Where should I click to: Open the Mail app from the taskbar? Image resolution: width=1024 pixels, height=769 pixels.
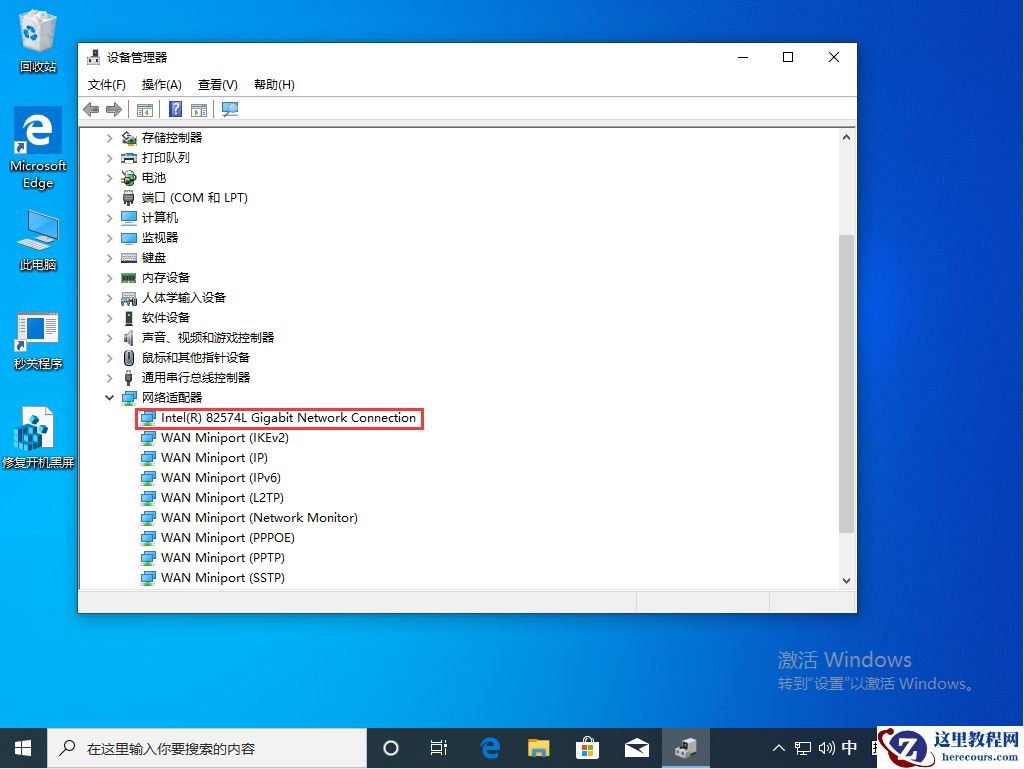click(x=636, y=747)
